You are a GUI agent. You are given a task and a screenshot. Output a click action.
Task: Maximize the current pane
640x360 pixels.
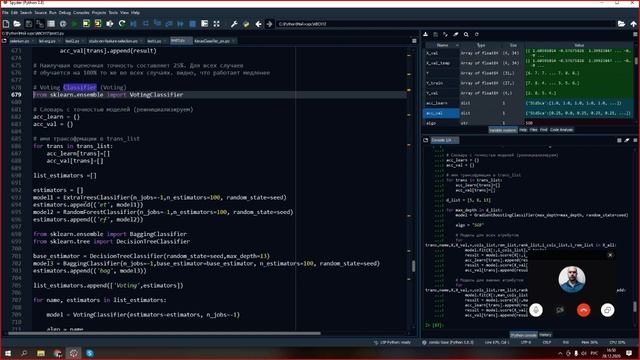(x=204, y=24)
